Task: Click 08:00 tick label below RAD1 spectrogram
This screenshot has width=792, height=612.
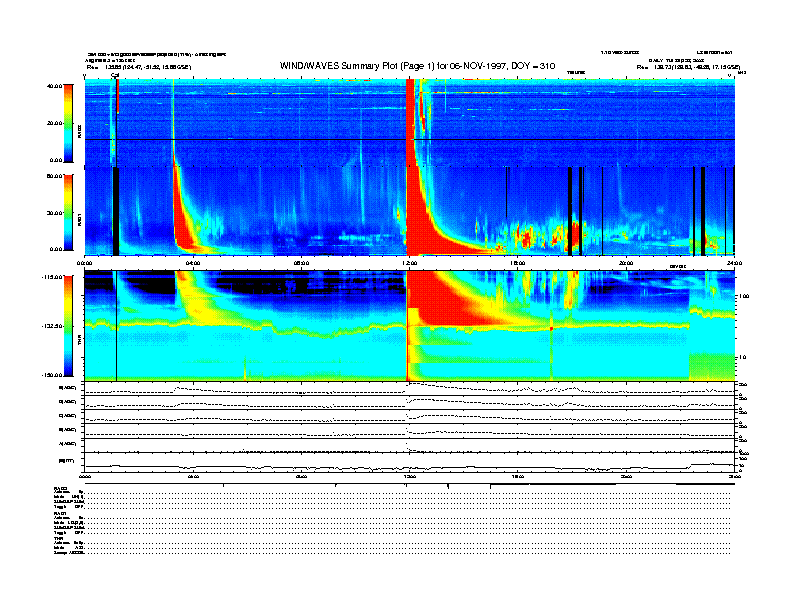Action: [x=302, y=263]
